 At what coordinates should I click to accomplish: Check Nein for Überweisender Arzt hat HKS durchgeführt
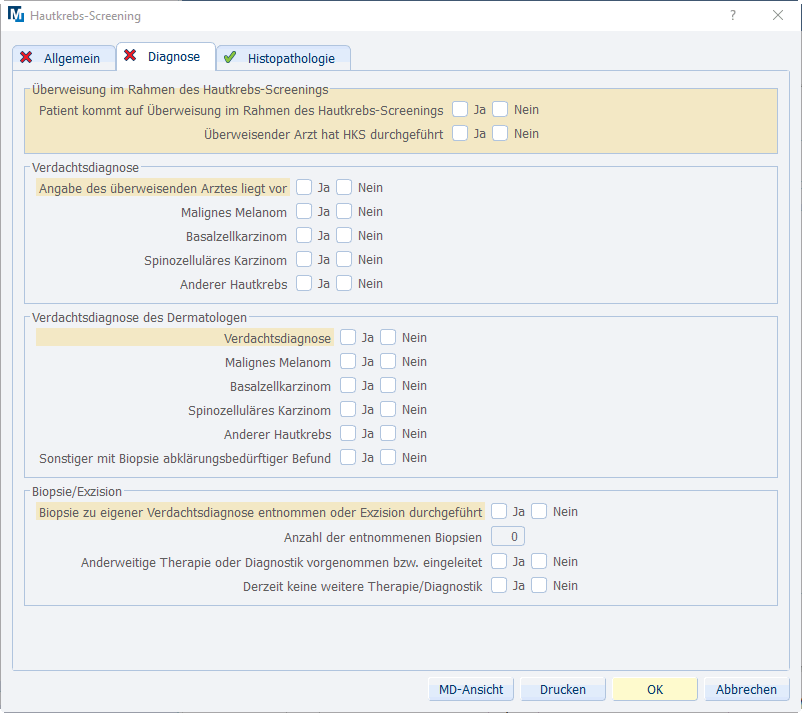point(500,133)
